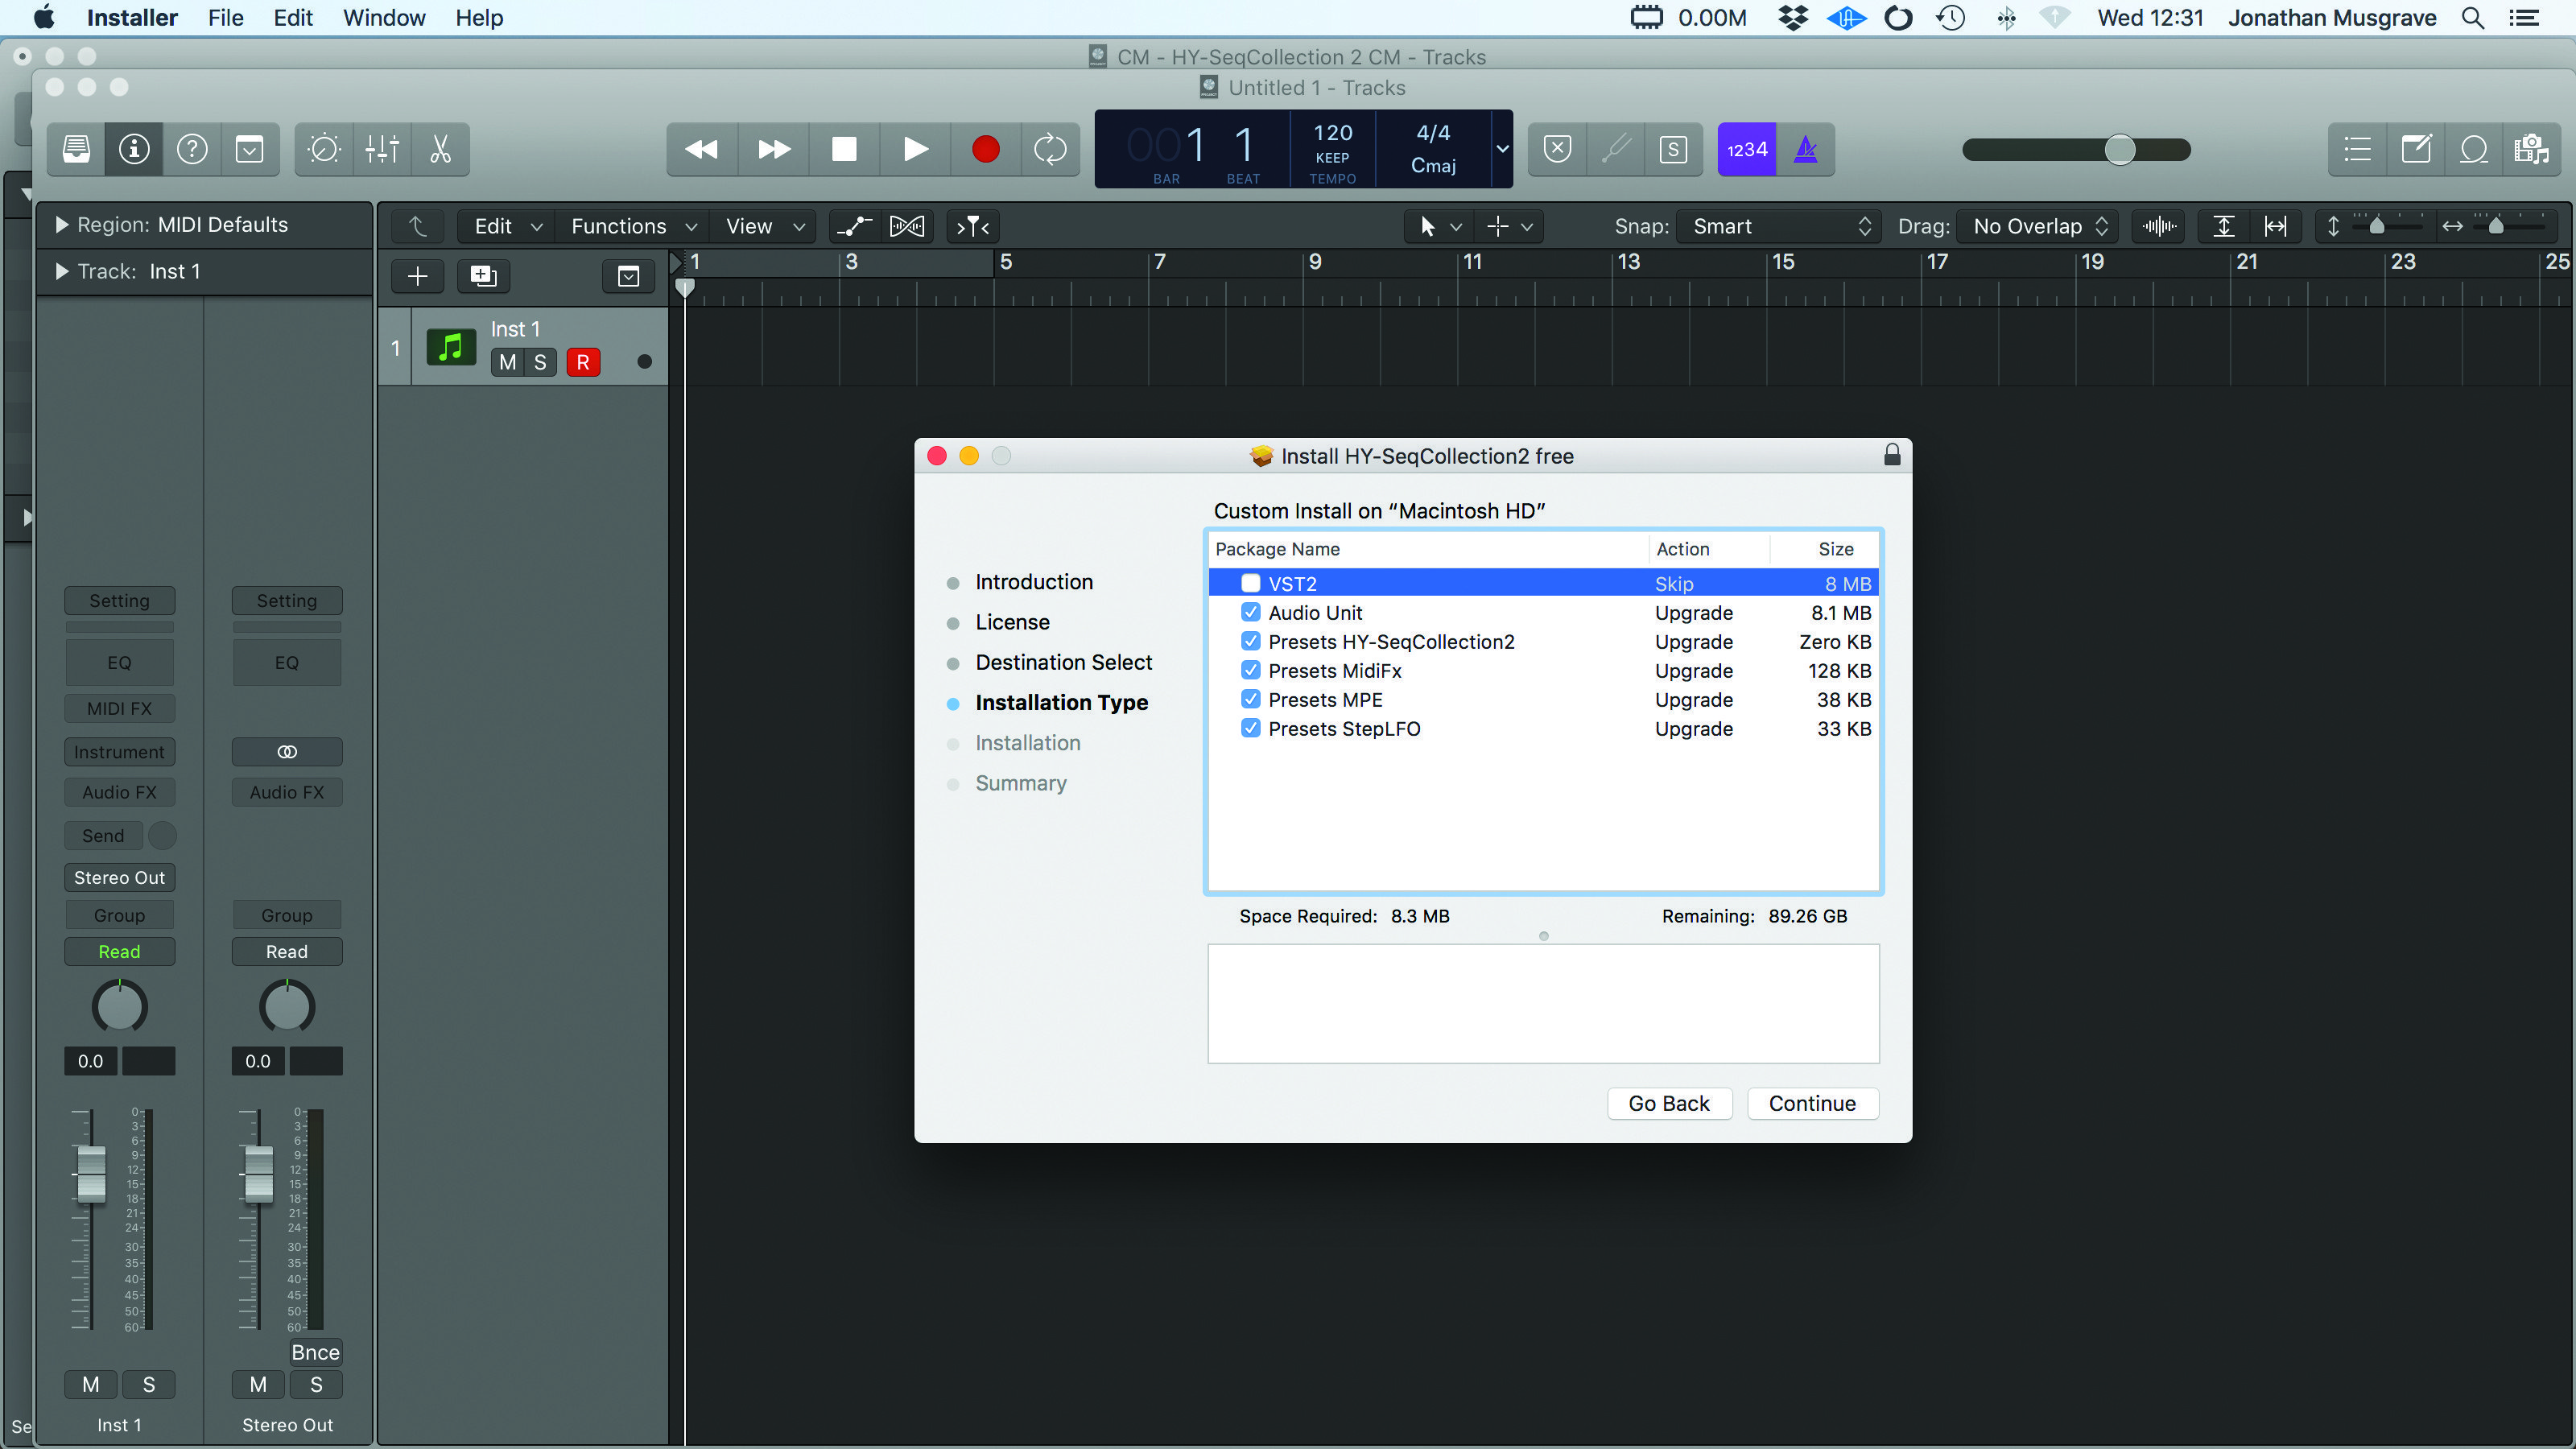Screen dimensions: 2576x1449
Task: Mute the Inst 1 track header
Action: pyautogui.click(x=507, y=362)
